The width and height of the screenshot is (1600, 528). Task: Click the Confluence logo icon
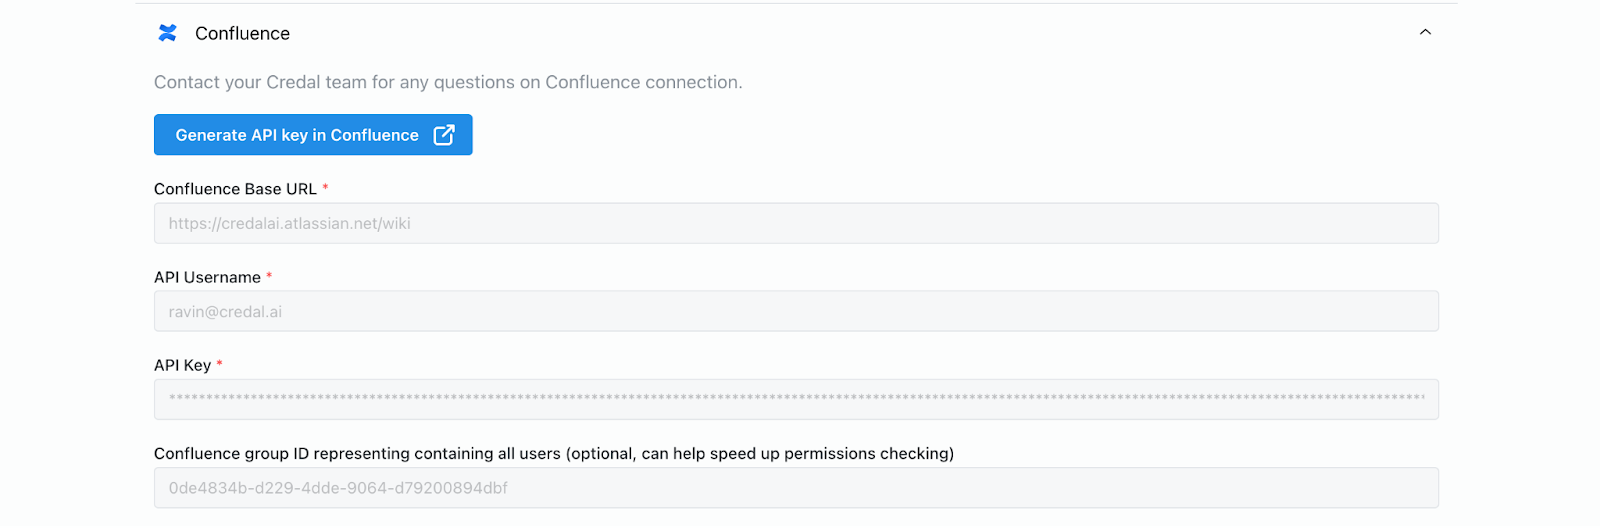coord(167,33)
